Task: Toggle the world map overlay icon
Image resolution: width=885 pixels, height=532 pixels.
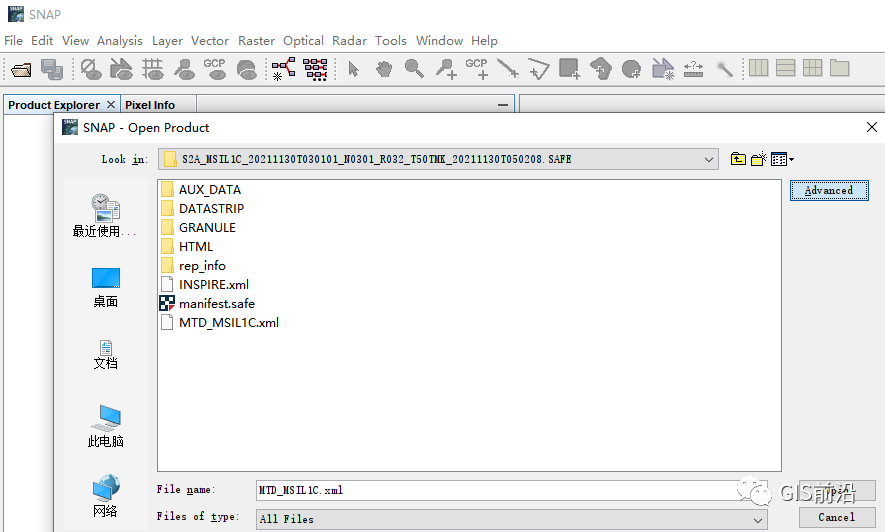Action: click(246, 69)
